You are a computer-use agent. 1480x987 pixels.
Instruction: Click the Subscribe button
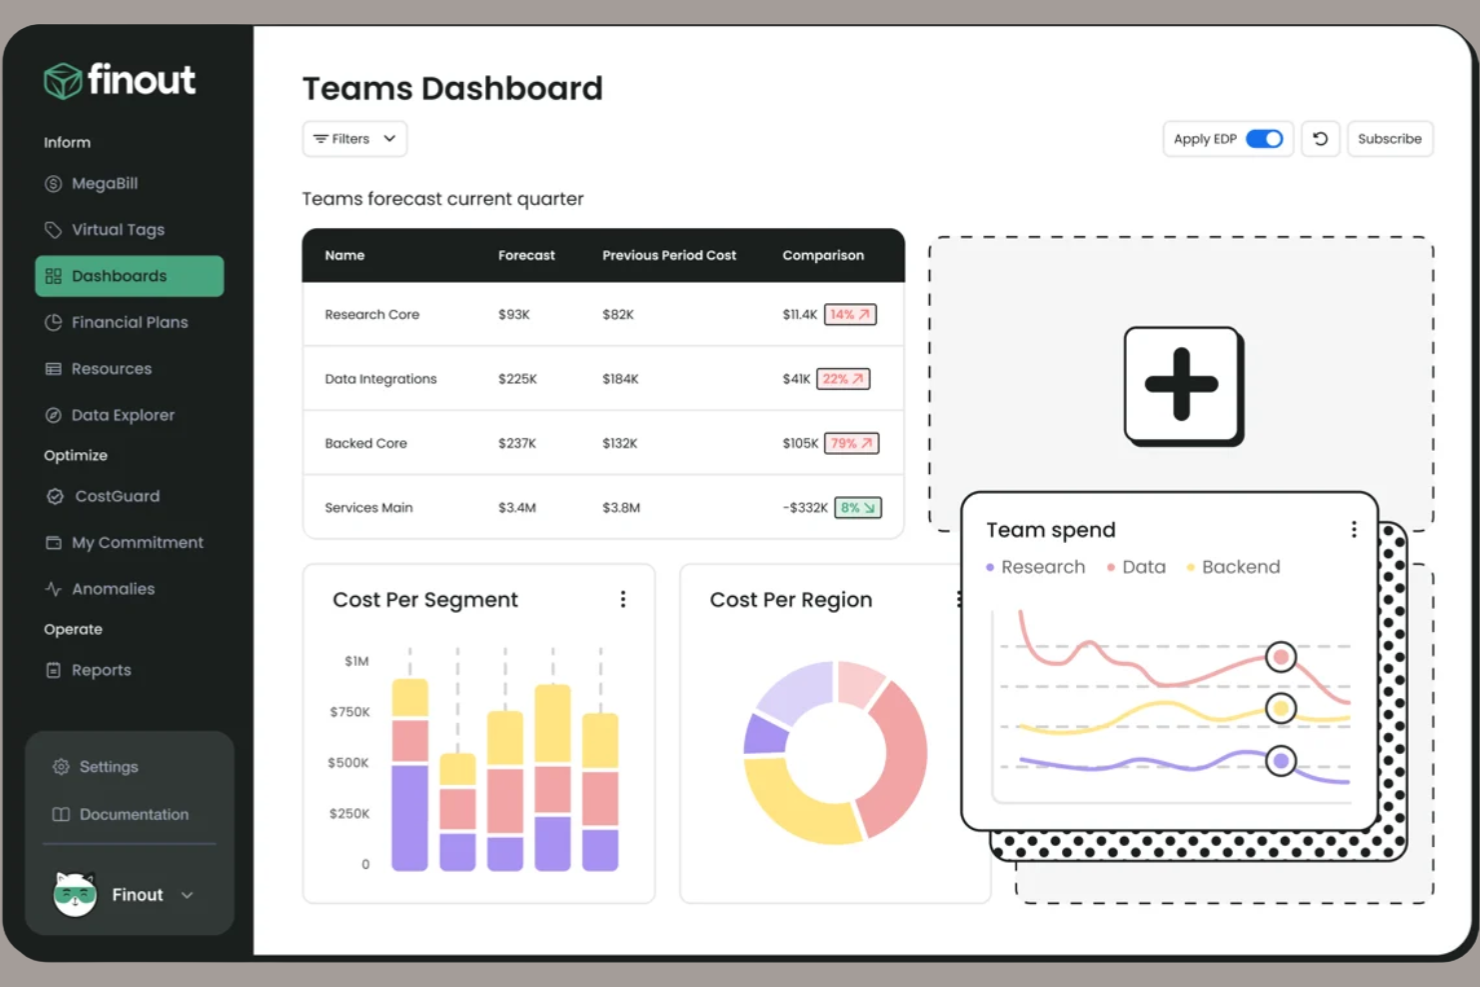click(1389, 138)
